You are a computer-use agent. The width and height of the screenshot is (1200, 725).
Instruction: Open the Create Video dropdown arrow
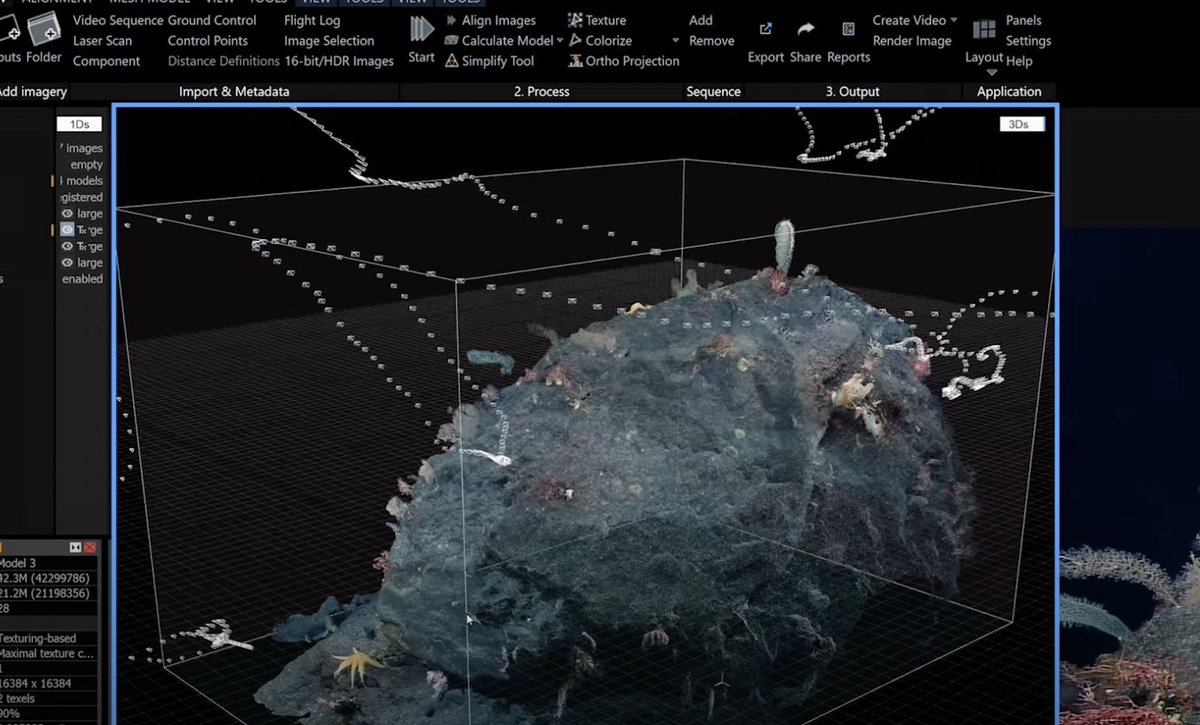pos(953,20)
